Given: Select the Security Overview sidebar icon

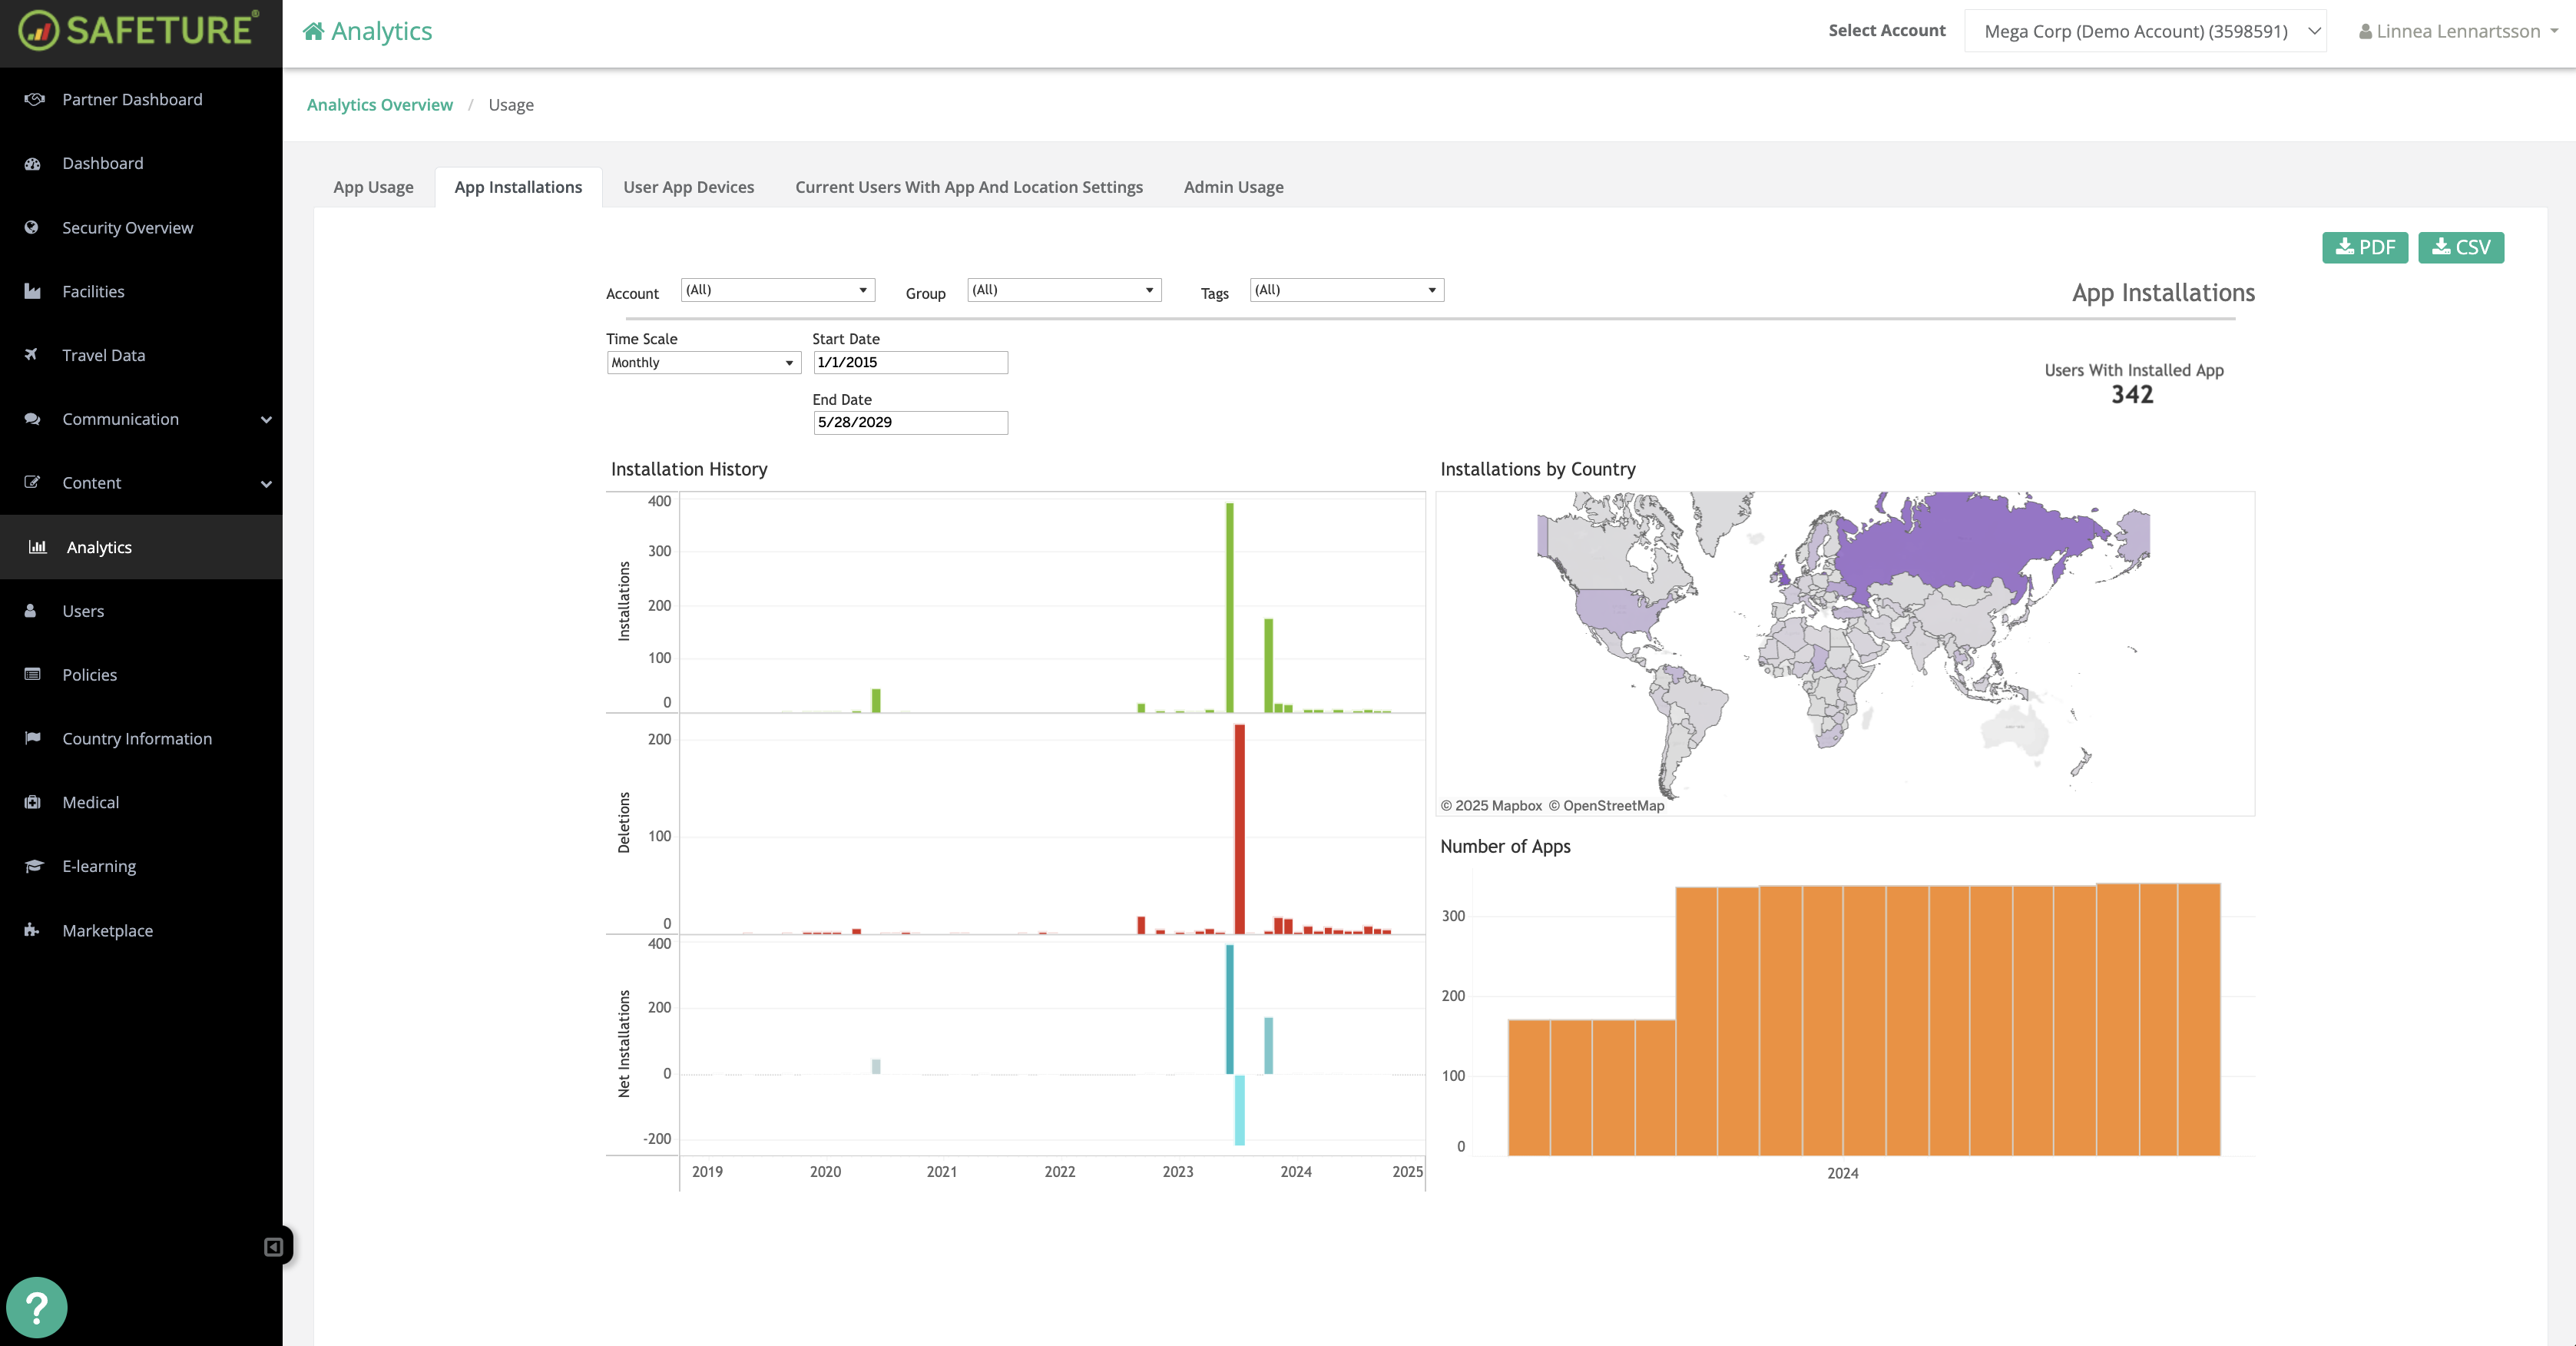Looking at the screenshot, I should (x=33, y=227).
